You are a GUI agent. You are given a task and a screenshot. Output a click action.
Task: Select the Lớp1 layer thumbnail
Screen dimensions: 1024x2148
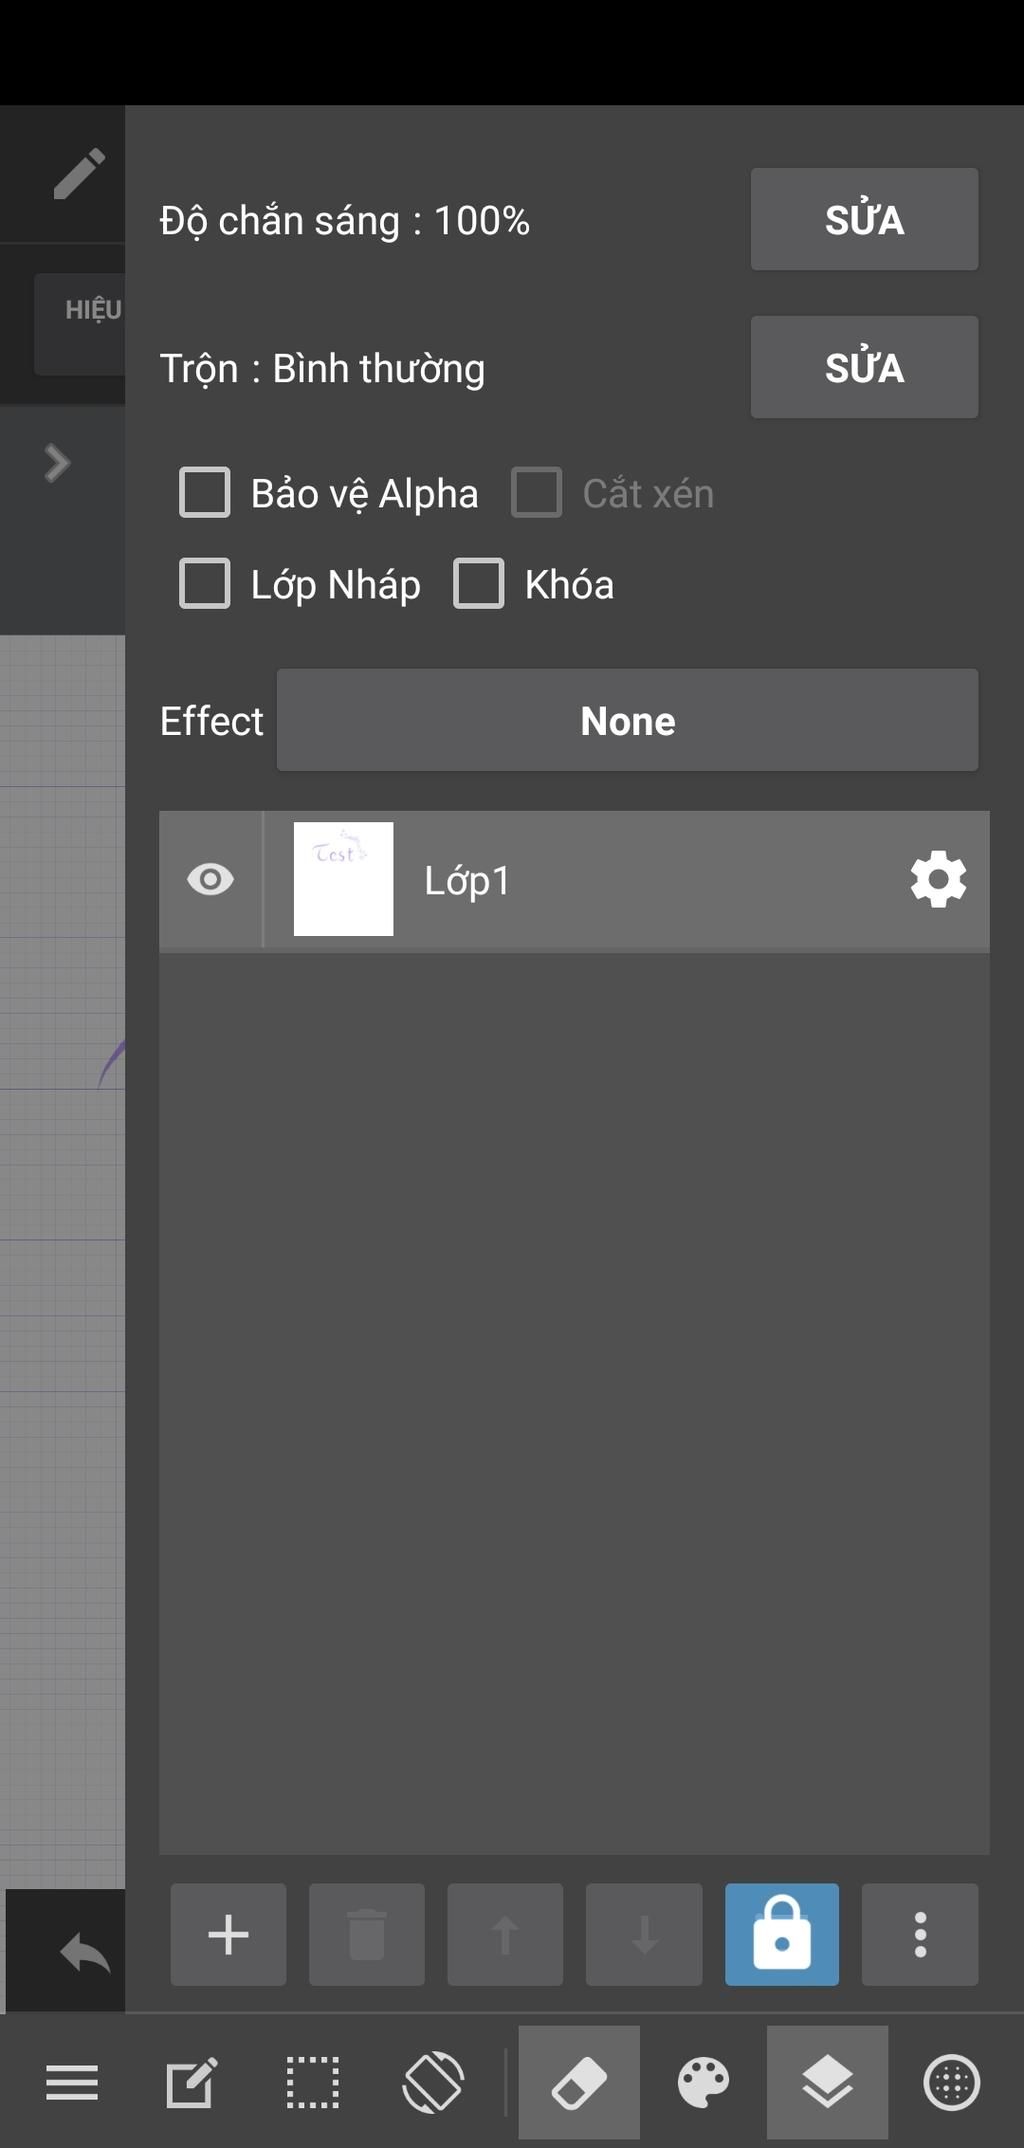click(343, 880)
